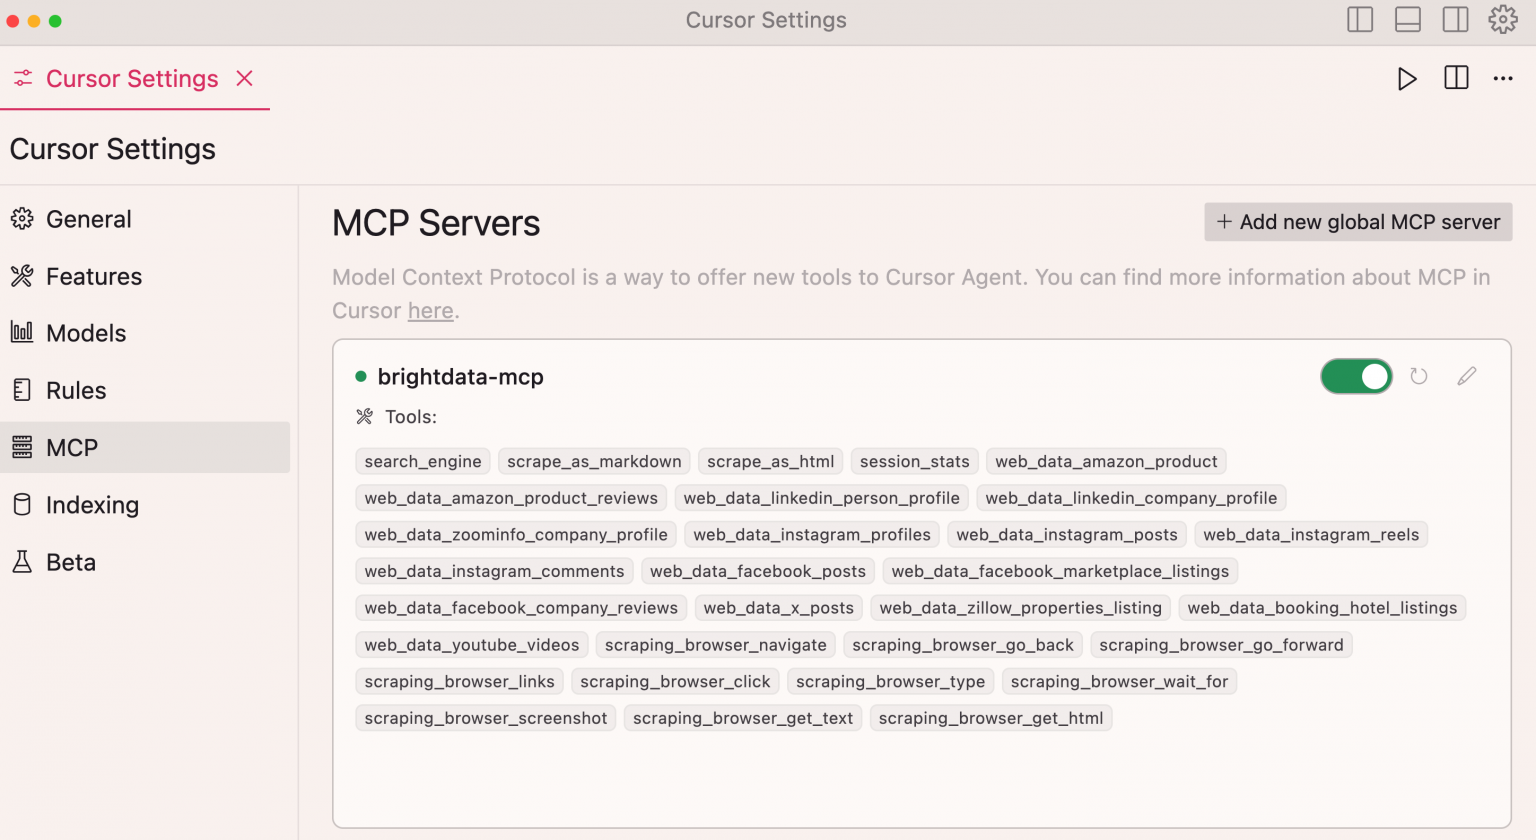The image size is (1536, 840).
Task: Click the Rules sidebar icon
Action: pyautogui.click(x=24, y=390)
